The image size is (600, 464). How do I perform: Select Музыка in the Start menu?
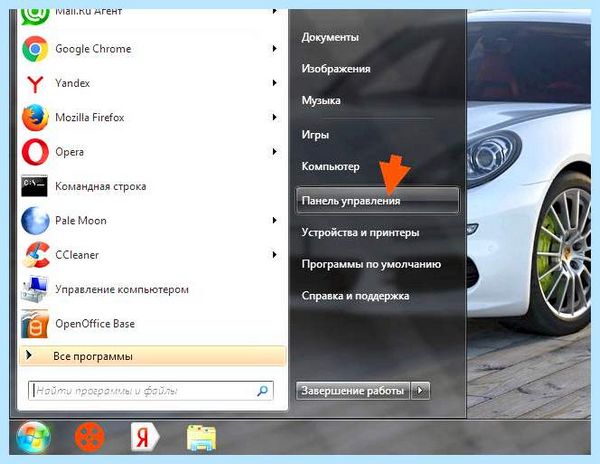(321, 101)
